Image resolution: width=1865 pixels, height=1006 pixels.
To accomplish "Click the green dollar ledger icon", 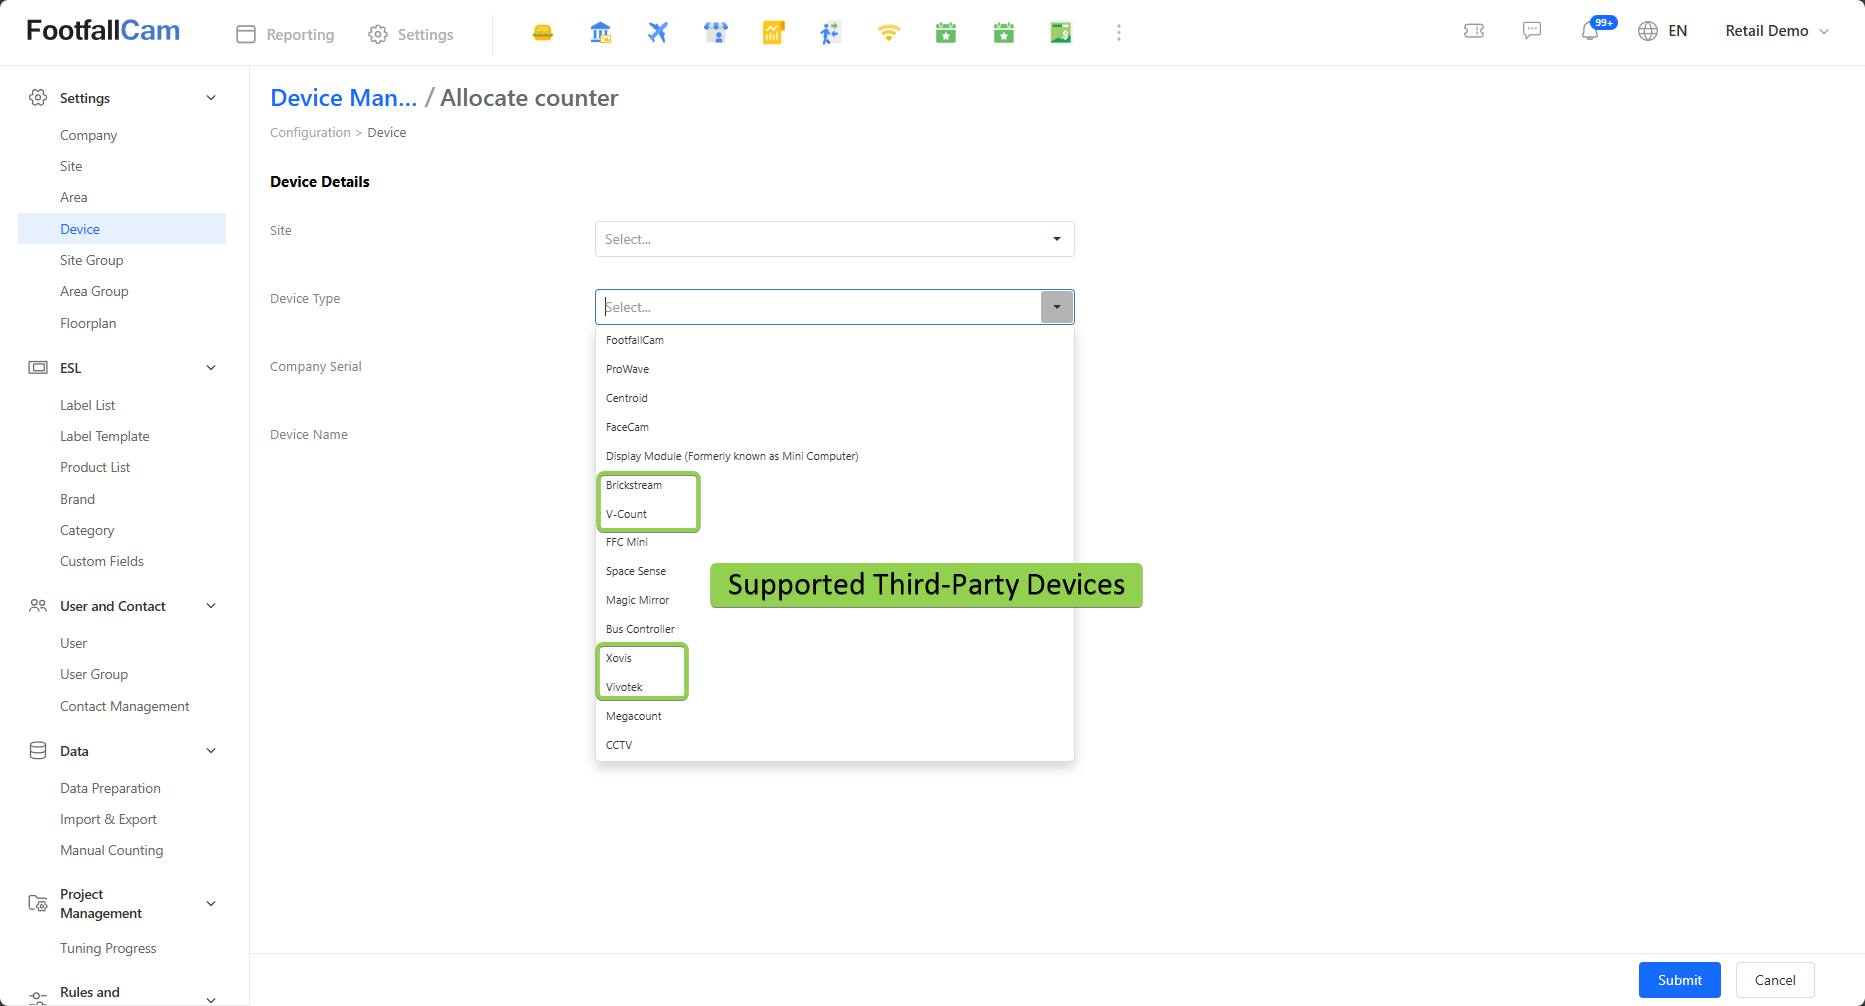I will pyautogui.click(x=1061, y=33).
